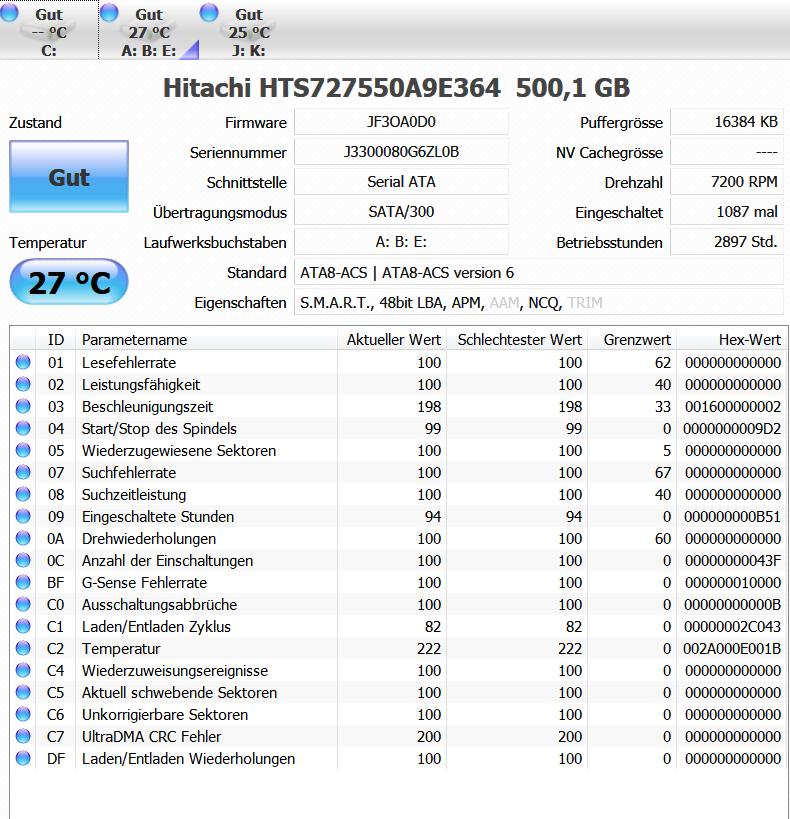Click the Drehzahl value 7200 RPM
Screen dimensions: 790x819
tap(727, 182)
